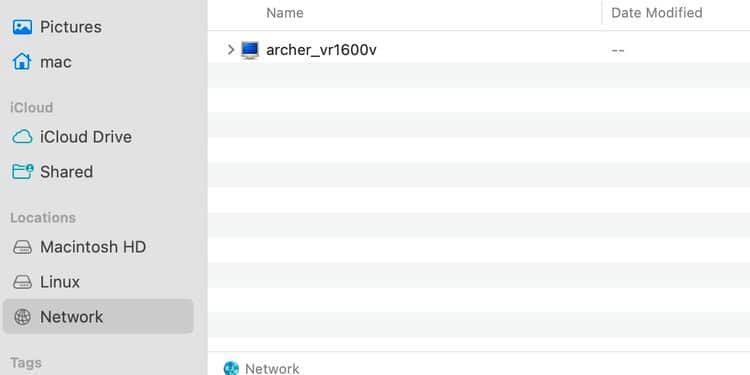Collapse the Locations sidebar section header

(x=43, y=218)
